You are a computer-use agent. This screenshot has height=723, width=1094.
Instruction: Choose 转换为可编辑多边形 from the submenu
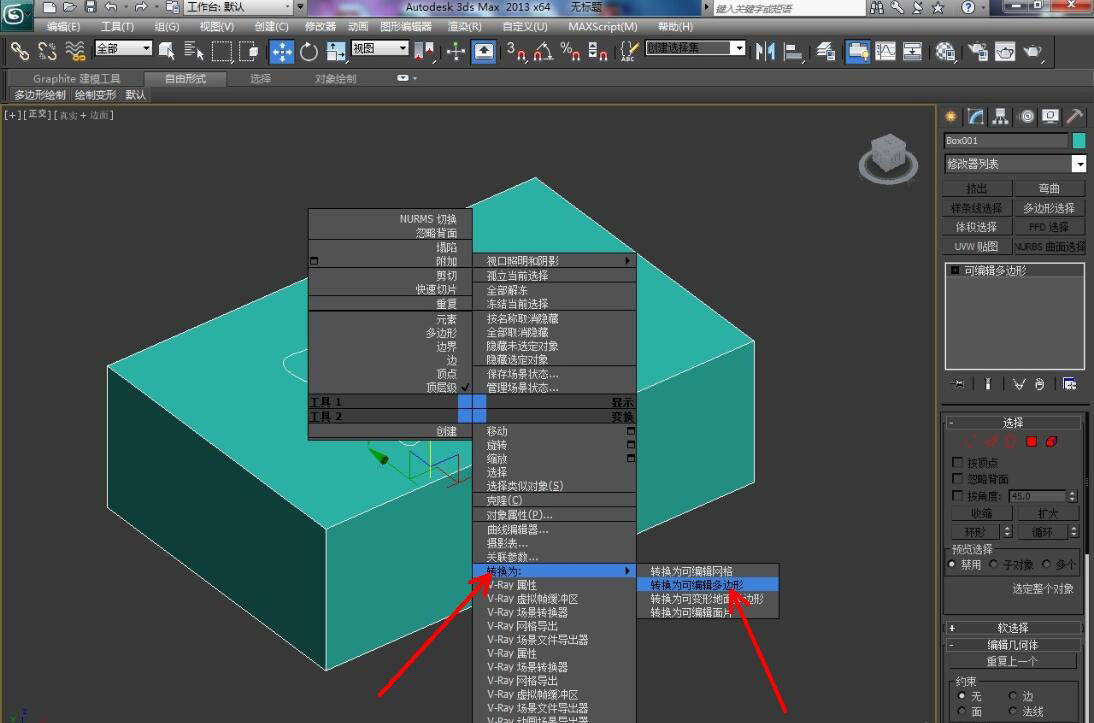698,585
